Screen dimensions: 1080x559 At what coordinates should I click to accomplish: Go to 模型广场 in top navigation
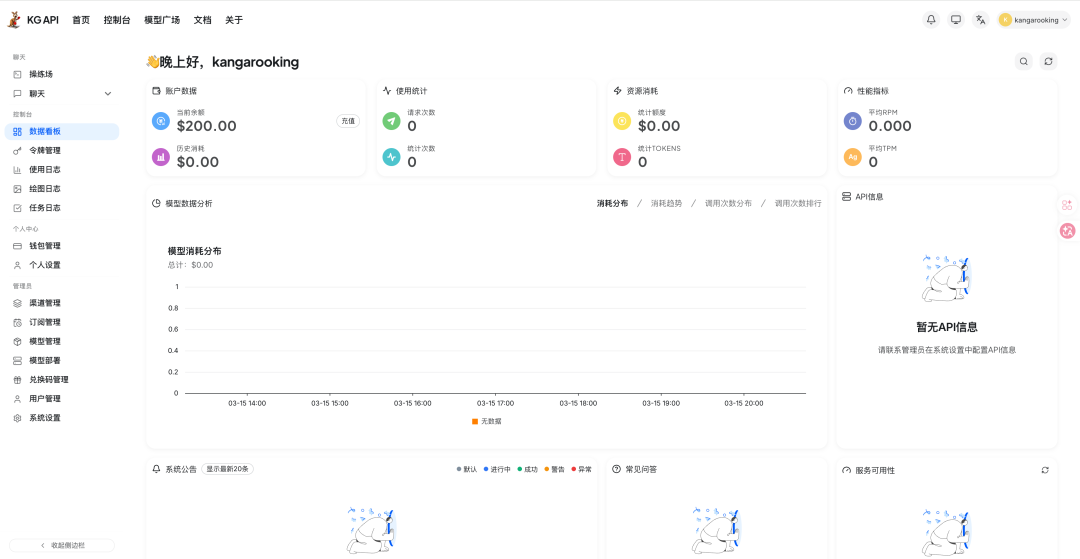pos(162,20)
